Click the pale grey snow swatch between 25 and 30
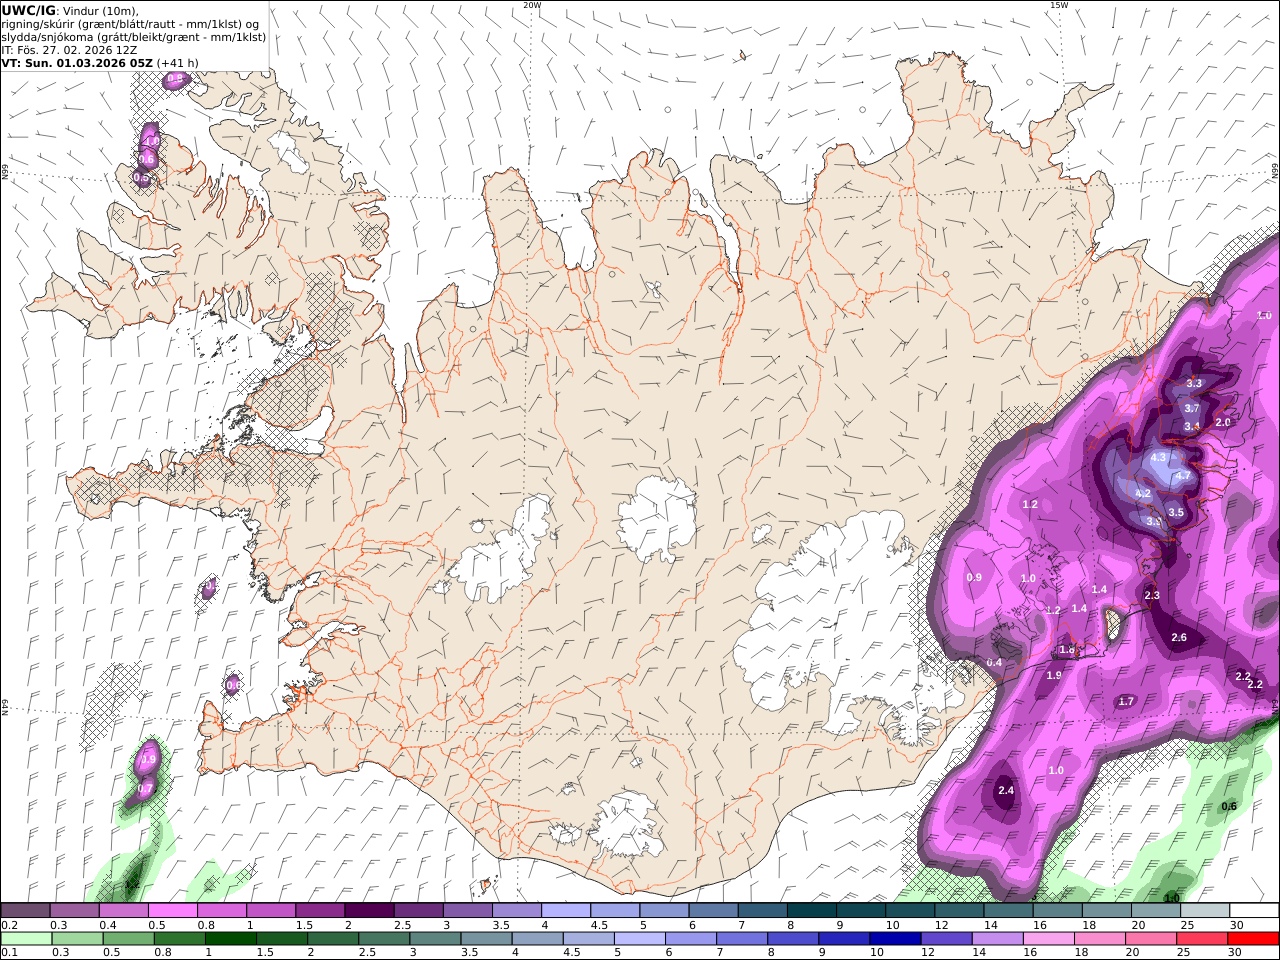The image size is (1280, 960). (x=1205, y=911)
